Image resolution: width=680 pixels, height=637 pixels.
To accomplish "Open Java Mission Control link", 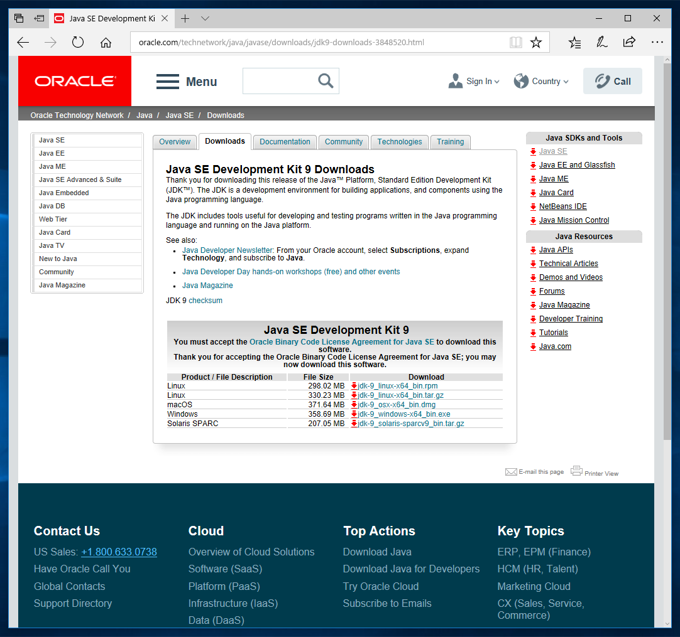I will click(574, 220).
